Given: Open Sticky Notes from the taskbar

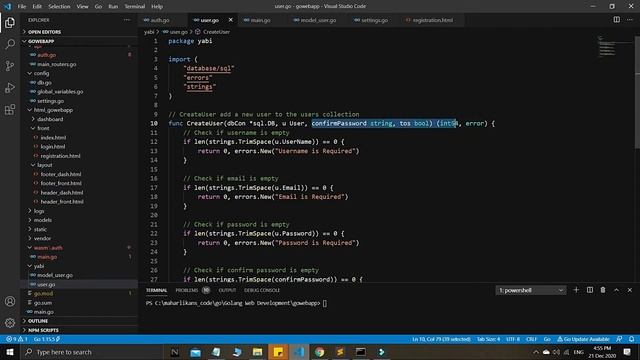Looking at the screenshot, I should click(x=278, y=352).
